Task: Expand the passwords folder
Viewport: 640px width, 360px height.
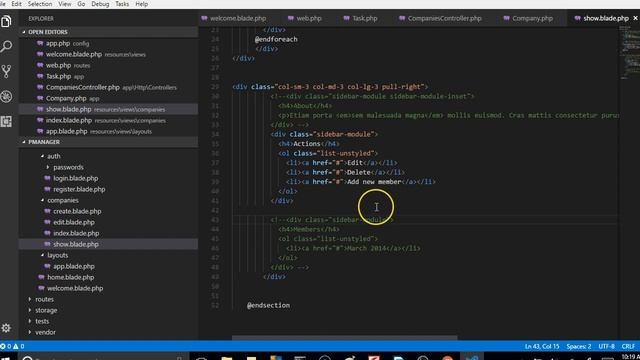Action: click(x=109, y=167)
